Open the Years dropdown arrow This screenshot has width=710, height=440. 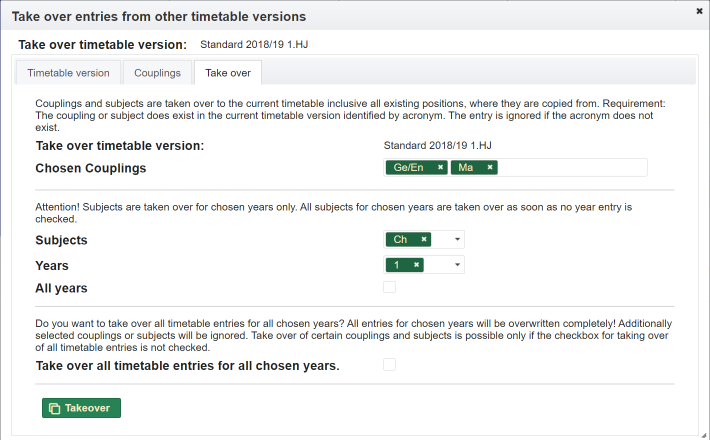[457, 265]
